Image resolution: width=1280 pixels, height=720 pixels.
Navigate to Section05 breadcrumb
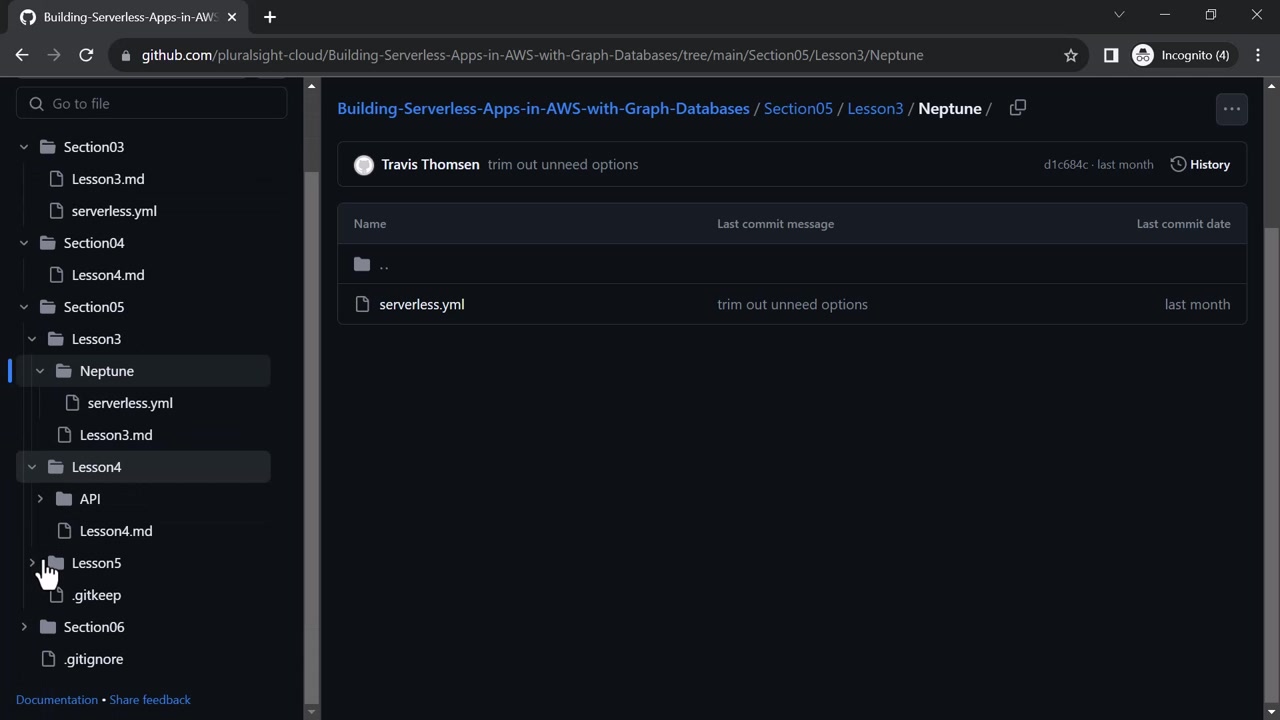(798, 108)
